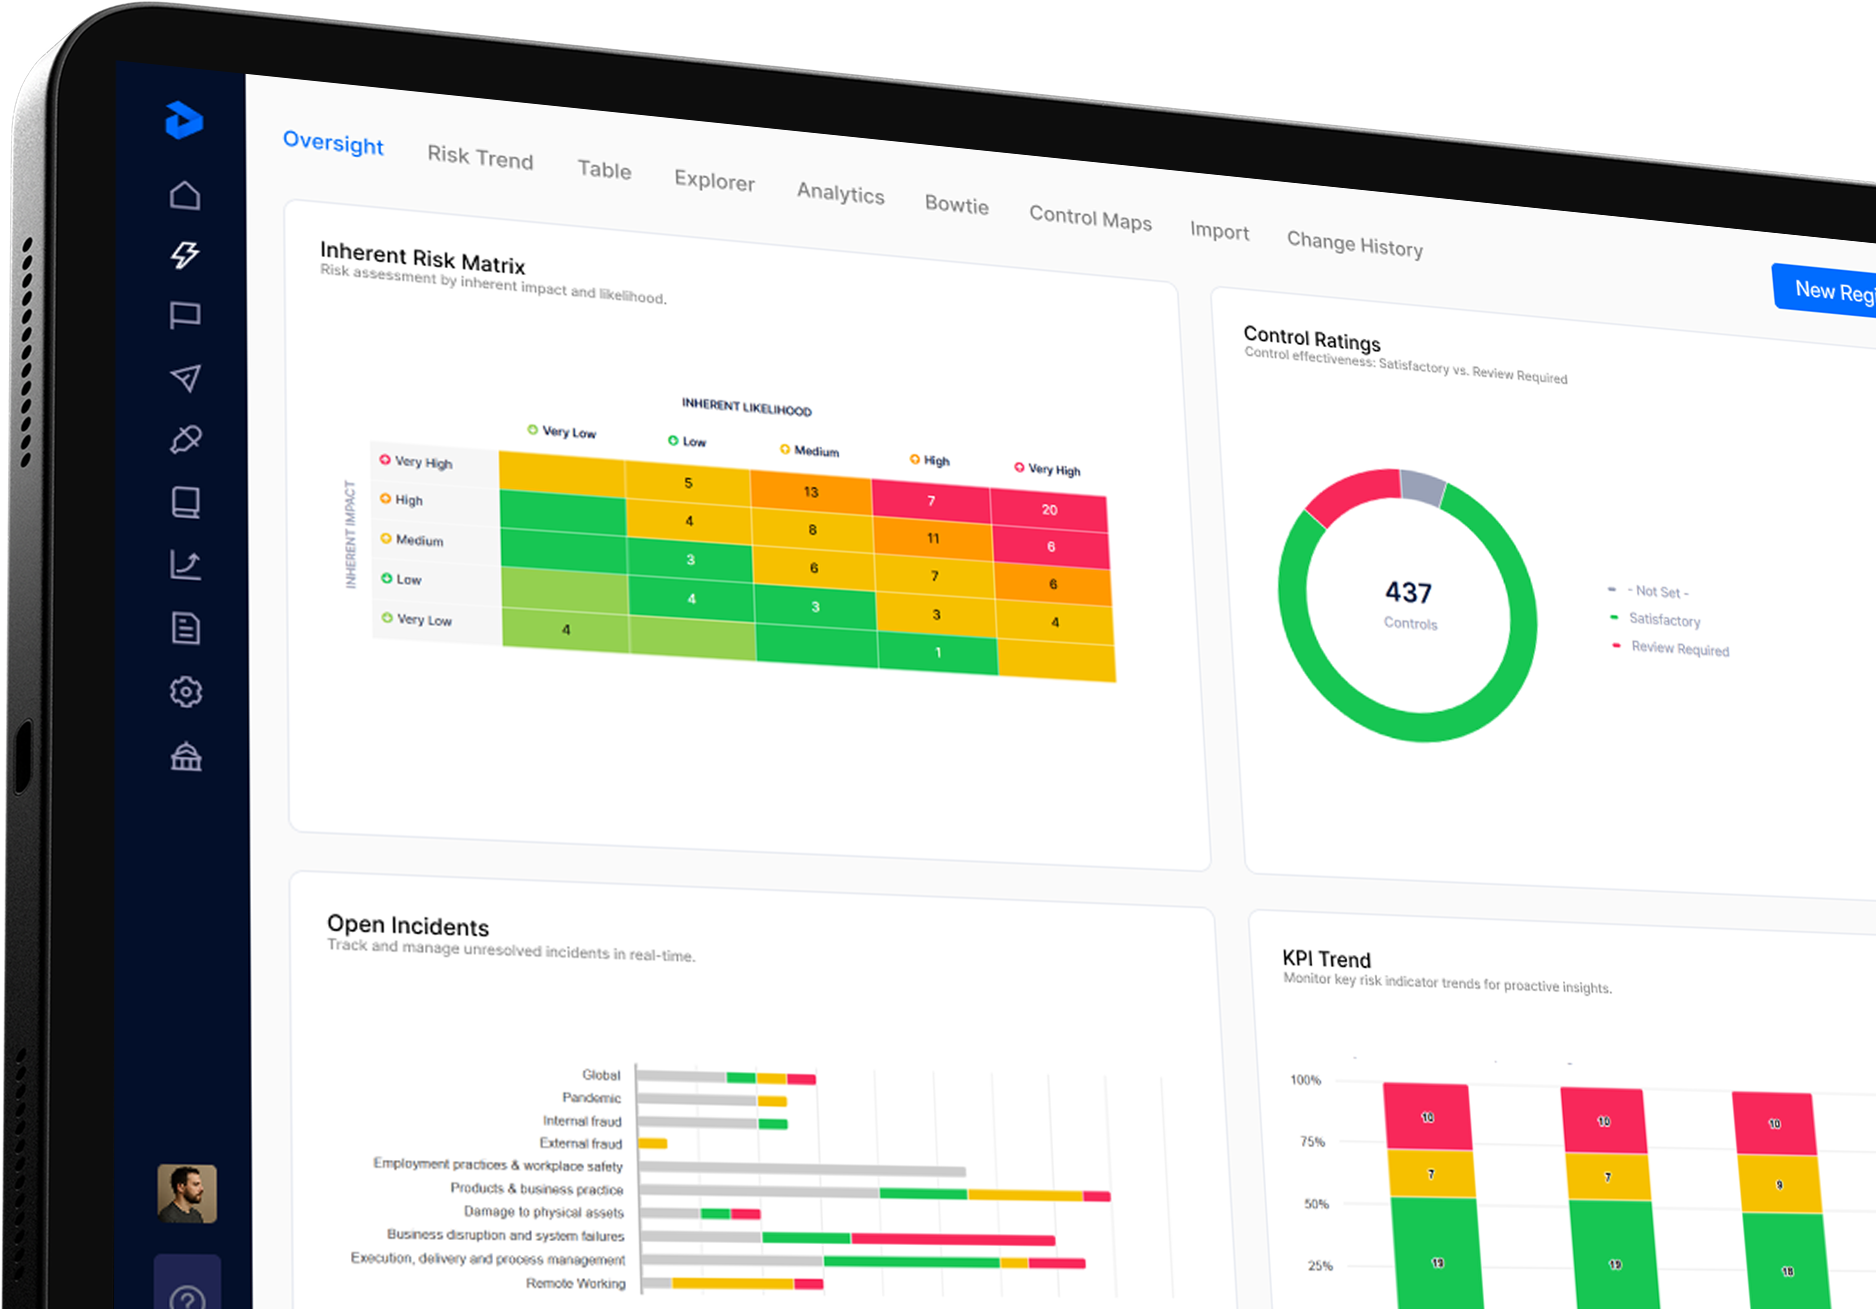This screenshot has width=1876, height=1309.
Task: Click Products & business practice label
Action: [537, 1188]
